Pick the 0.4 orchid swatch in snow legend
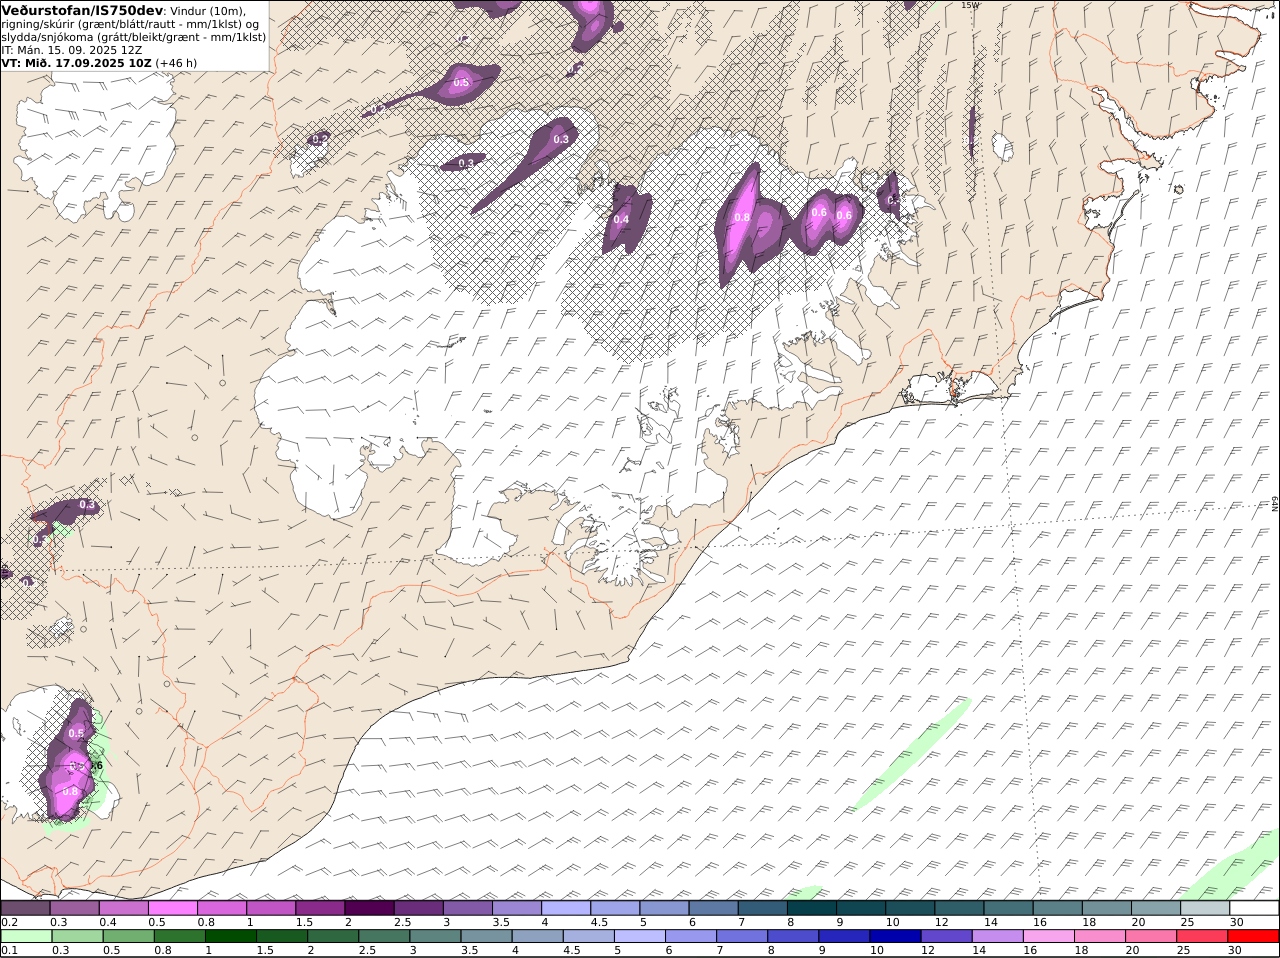 [124, 908]
